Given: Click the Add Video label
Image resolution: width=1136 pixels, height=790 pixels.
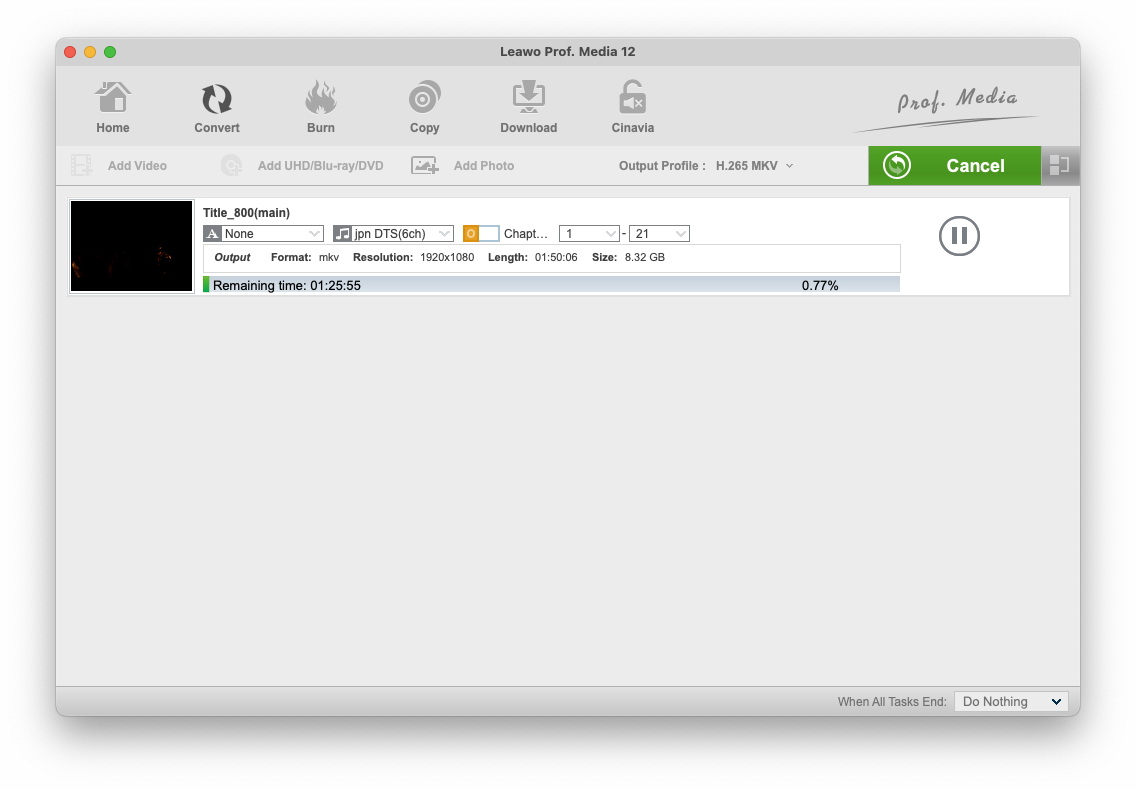Looking at the screenshot, I should point(137,165).
